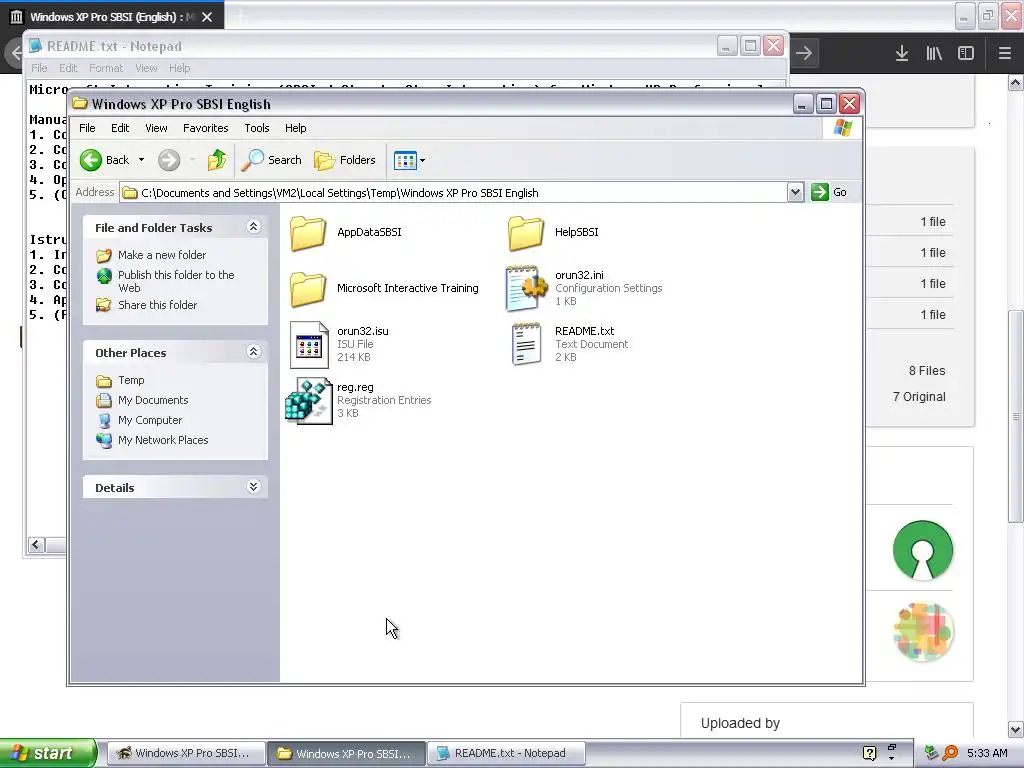Click the colorful mosaic logo thumbnail
Viewport: 1024px width, 768px height.
click(x=923, y=632)
